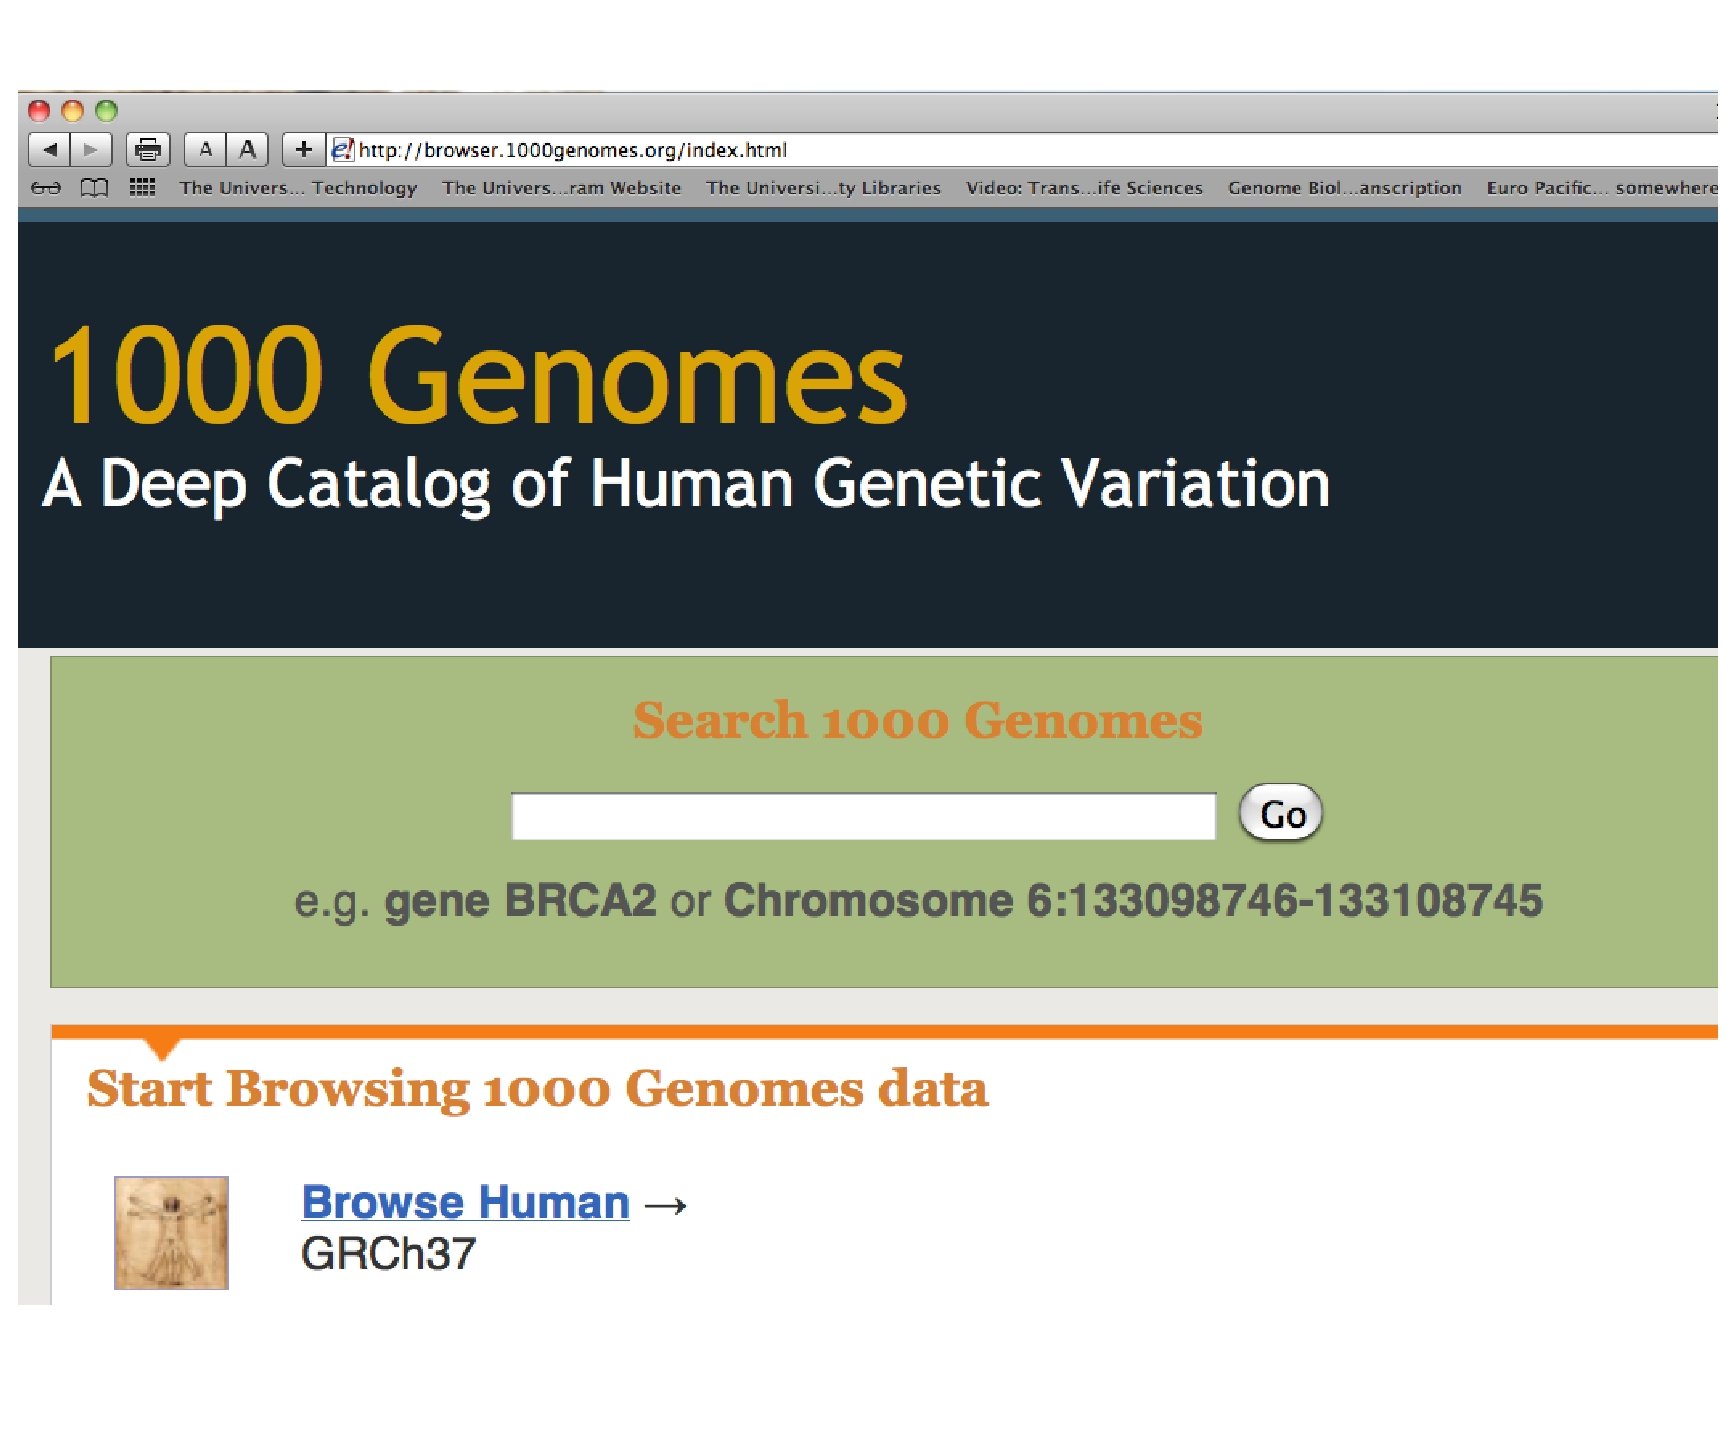Open 'The Univers... Technology' bookmark

298,188
